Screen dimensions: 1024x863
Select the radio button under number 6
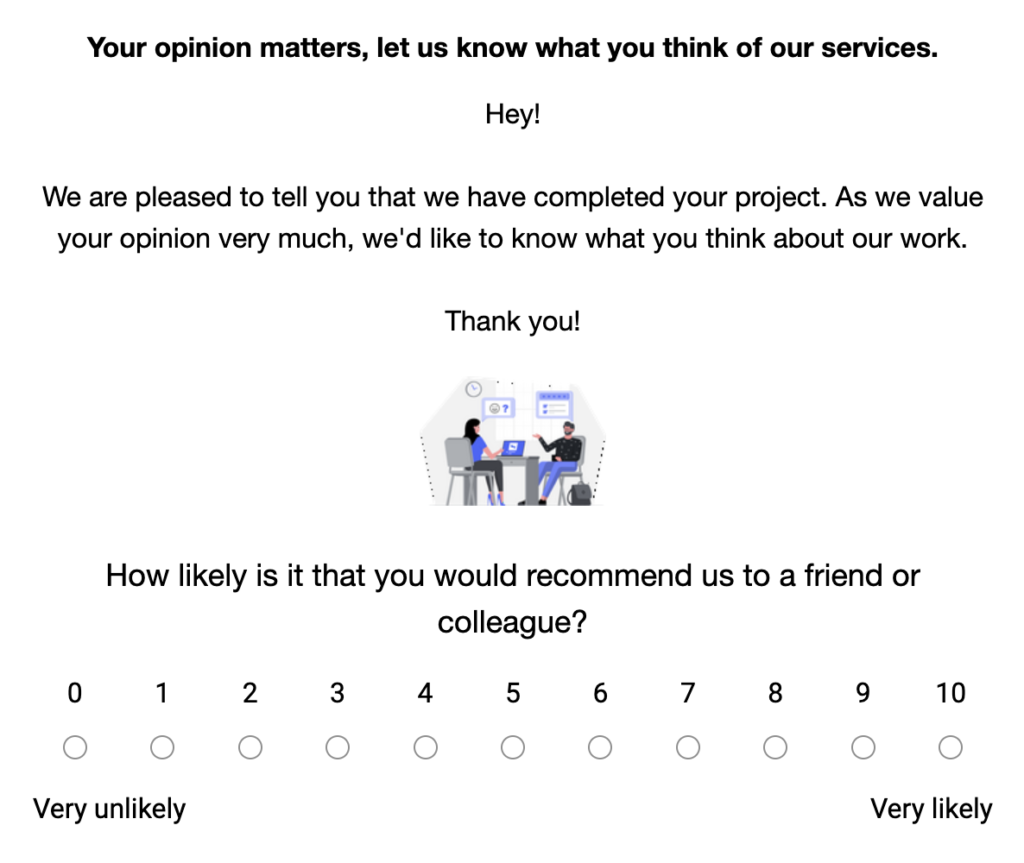(x=600, y=747)
